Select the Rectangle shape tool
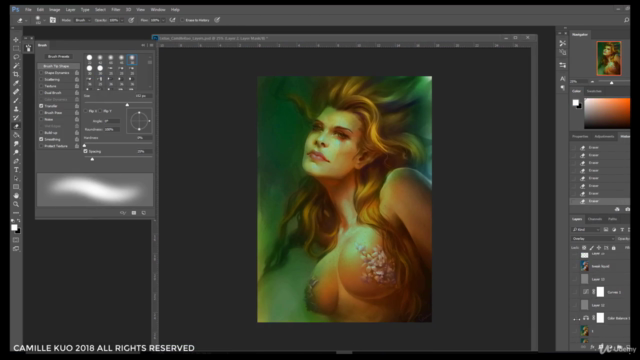640x360 pixels. pyautogui.click(x=16, y=187)
